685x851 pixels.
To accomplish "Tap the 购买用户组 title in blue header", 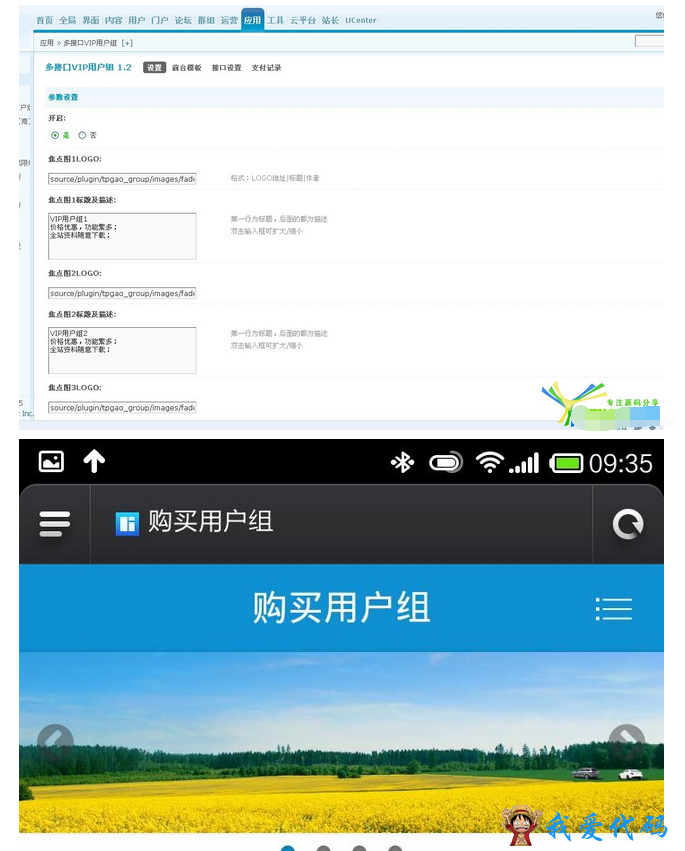I will (341, 608).
